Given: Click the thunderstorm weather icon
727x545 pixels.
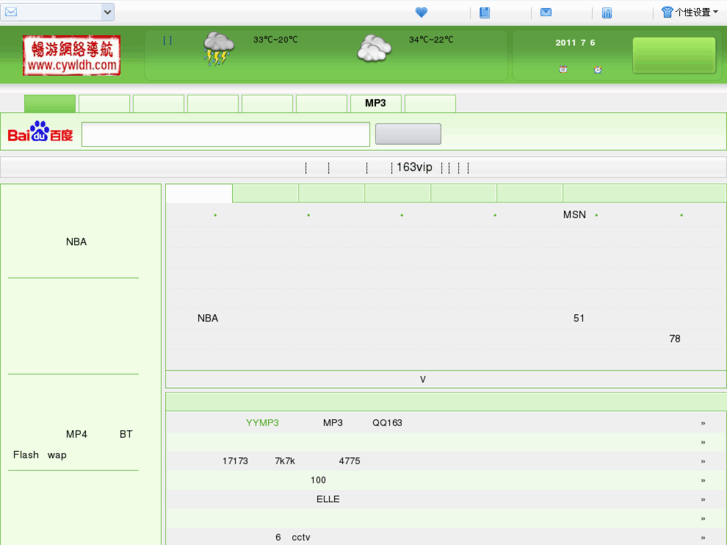Looking at the screenshot, I should [x=218, y=49].
